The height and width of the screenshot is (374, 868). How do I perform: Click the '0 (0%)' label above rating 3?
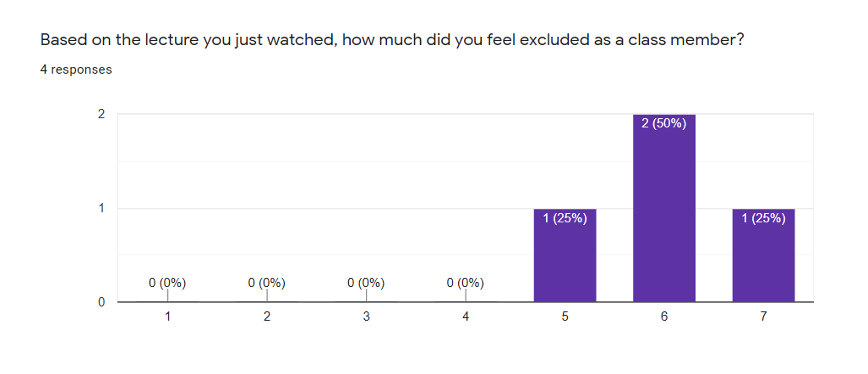tap(366, 283)
